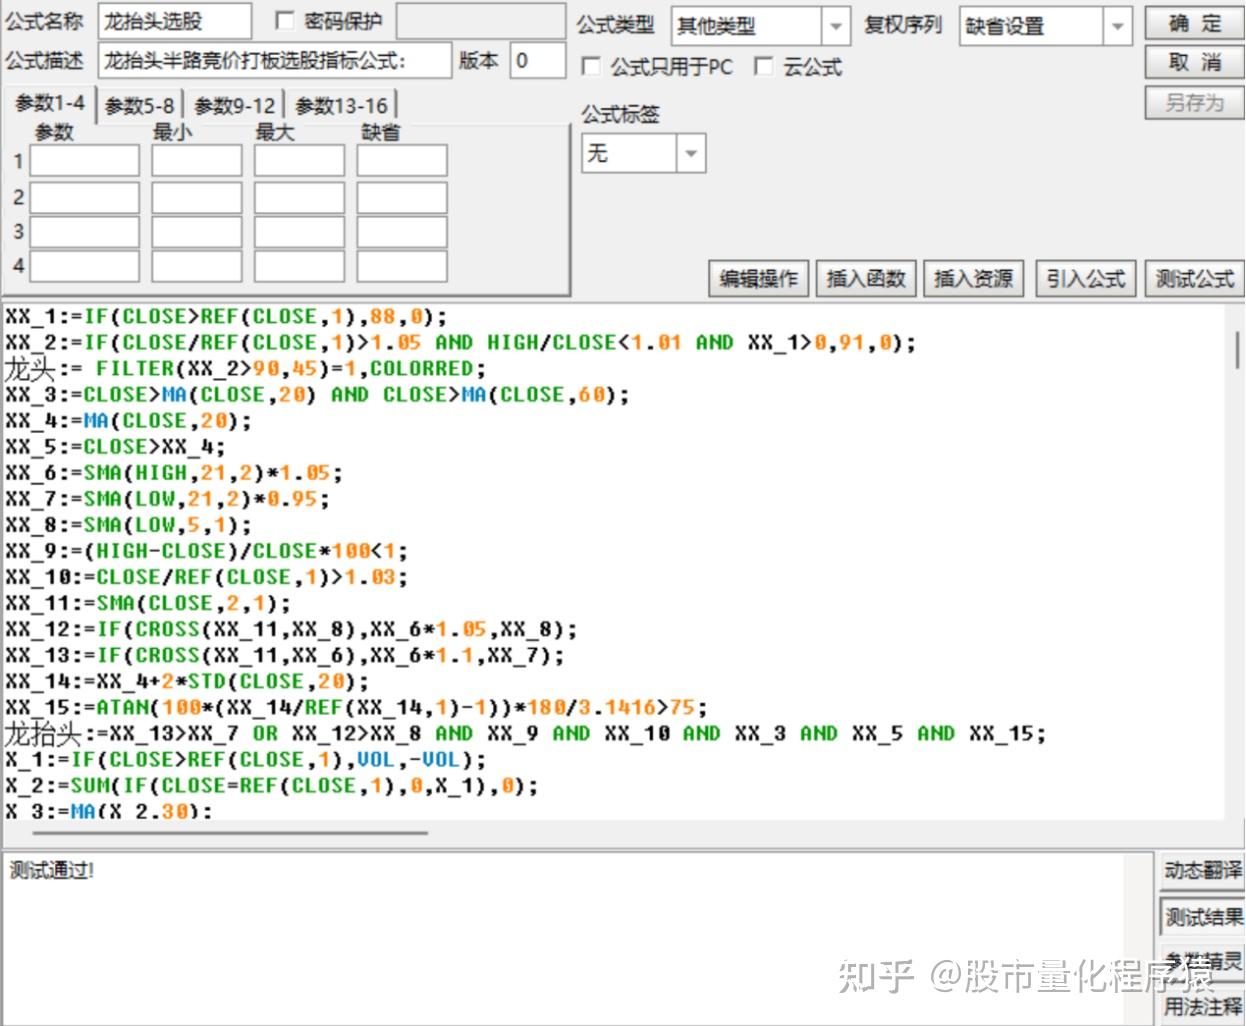Image resolution: width=1246 pixels, height=1026 pixels.
Task: Click the line XX_4:=MA(CLOSE,20)
Action: tap(128, 421)
